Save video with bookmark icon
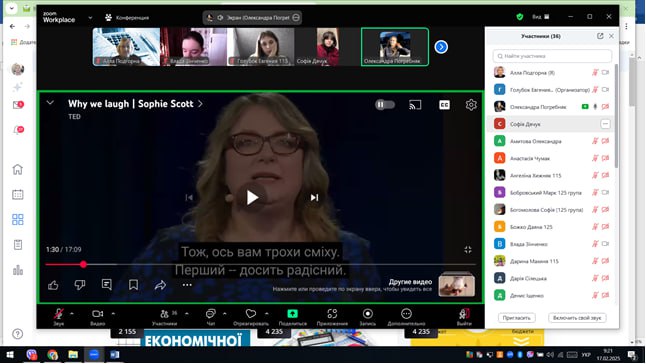Screen dimensions: 646x364 pos(133,285)
